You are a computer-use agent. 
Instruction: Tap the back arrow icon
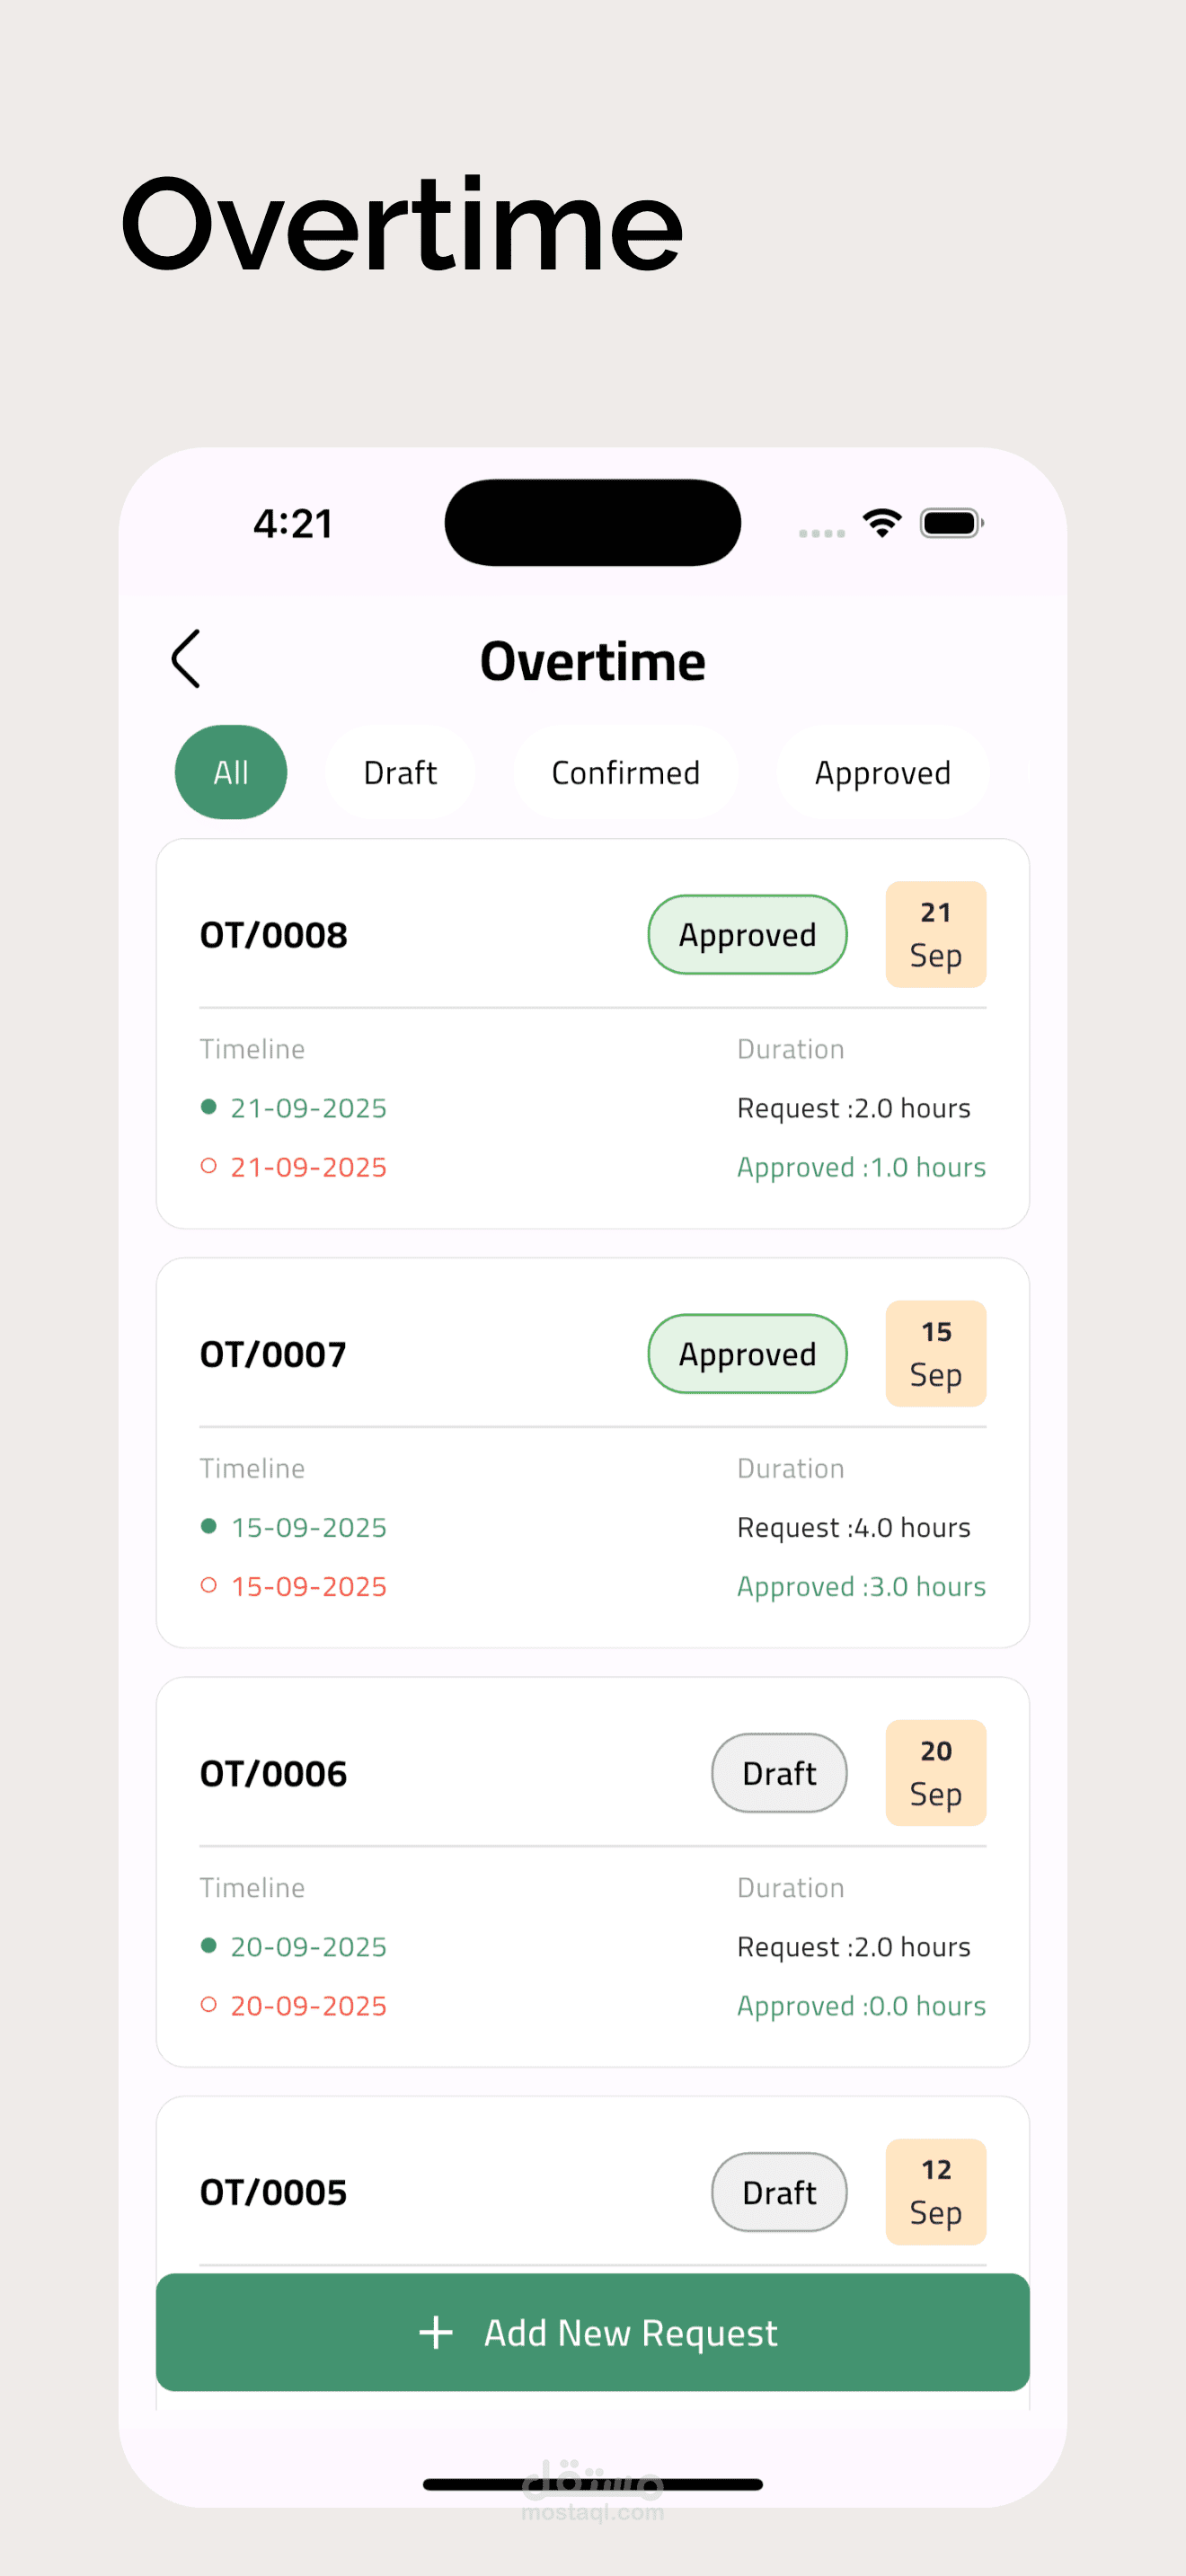tap(187, 659)
